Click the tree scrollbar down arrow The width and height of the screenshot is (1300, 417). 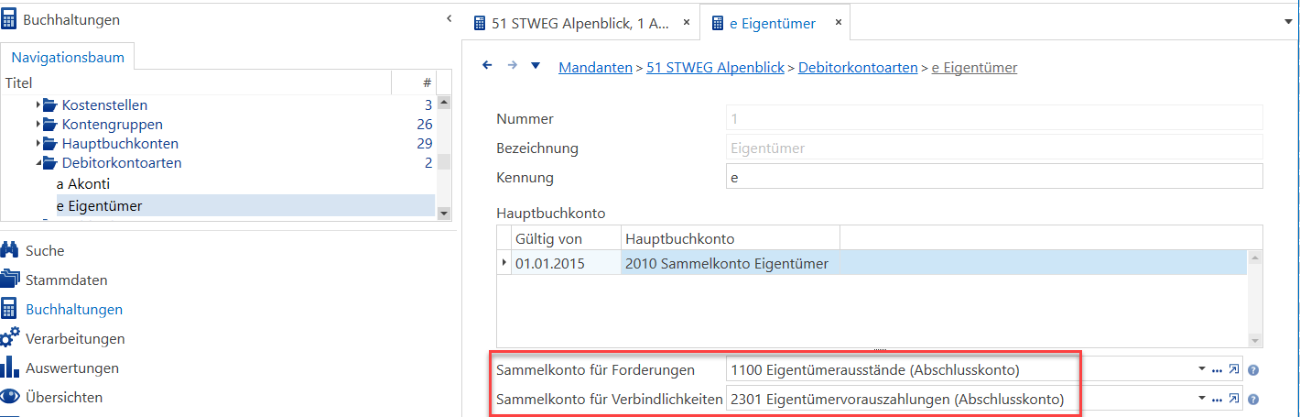443,212
